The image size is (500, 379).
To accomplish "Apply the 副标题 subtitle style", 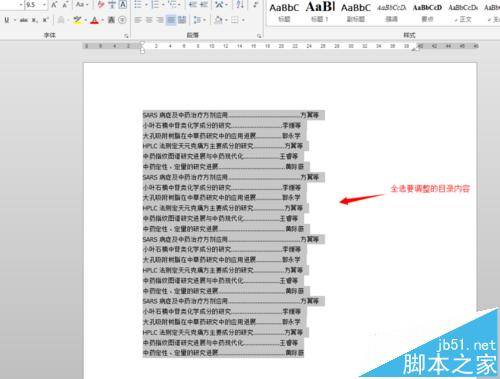I will click(356, 12).
